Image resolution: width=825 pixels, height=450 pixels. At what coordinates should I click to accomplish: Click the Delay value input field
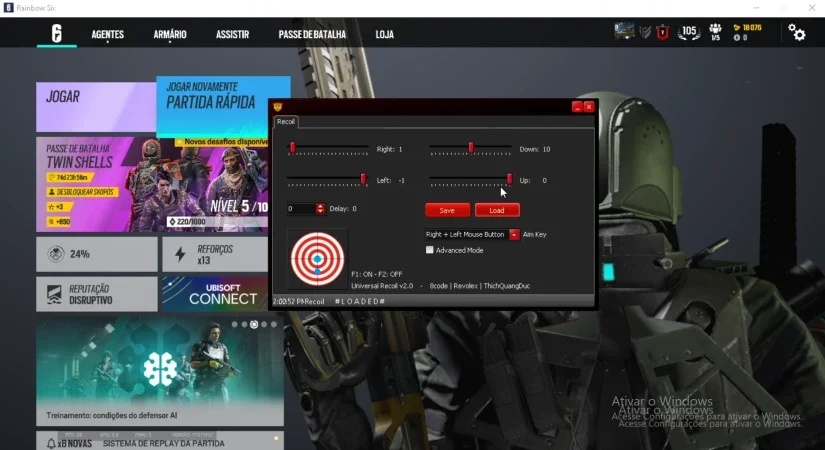tap(301, 208)
